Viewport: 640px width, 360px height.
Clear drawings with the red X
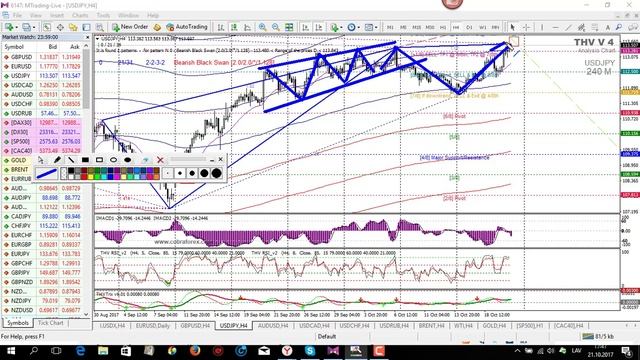click(x=160, y=160)
